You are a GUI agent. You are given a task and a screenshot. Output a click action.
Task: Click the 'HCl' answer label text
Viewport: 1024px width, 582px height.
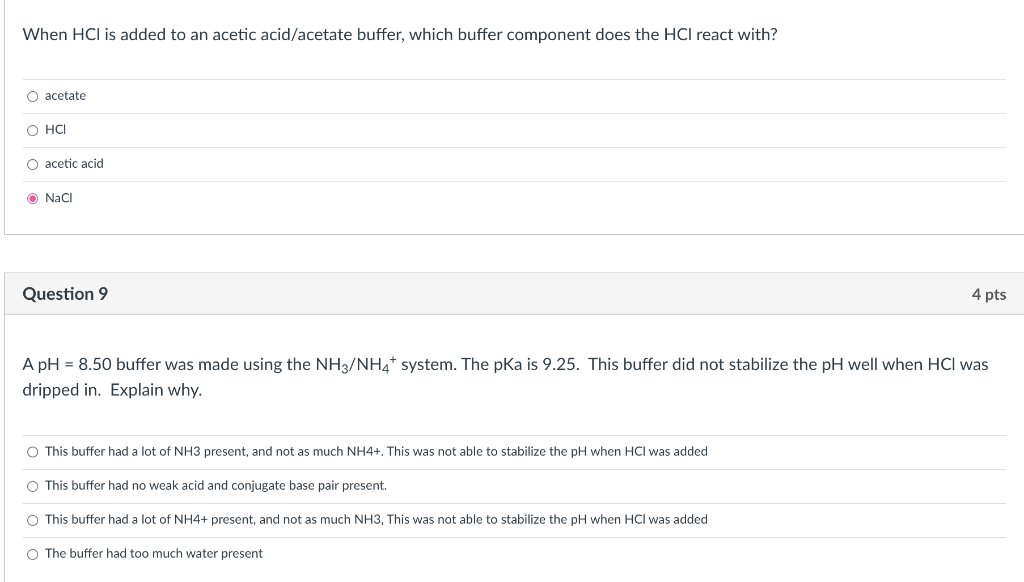tap(56, 130)
